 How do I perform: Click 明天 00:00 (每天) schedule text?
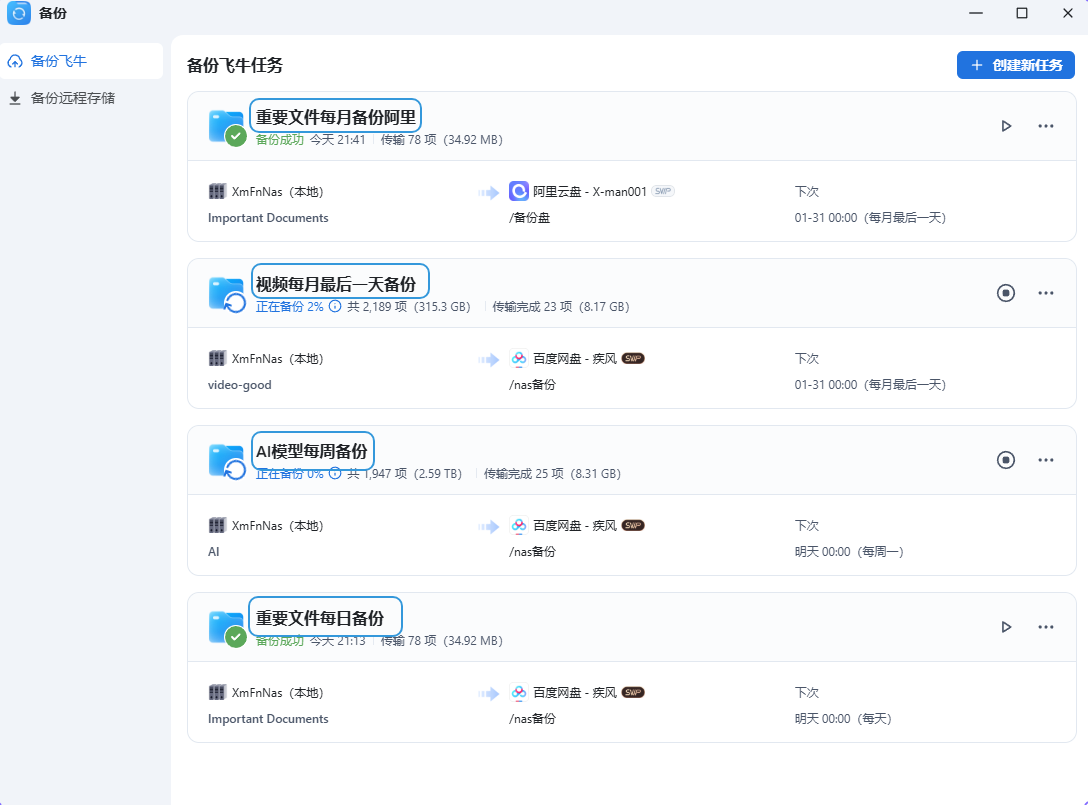843,719
